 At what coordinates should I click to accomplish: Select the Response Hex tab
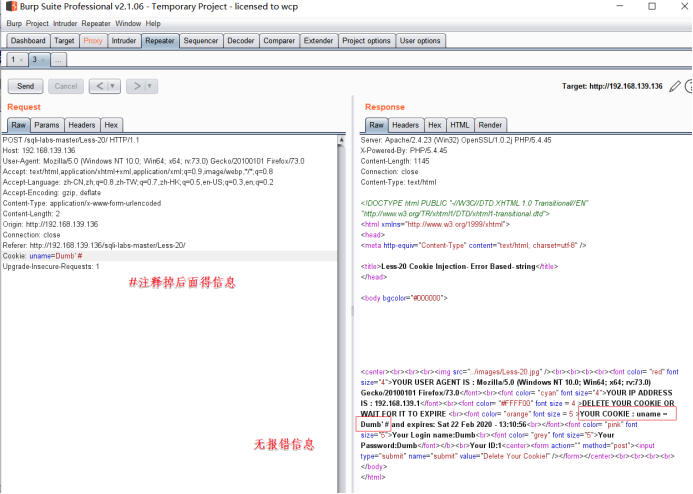(x=435, y=125)
